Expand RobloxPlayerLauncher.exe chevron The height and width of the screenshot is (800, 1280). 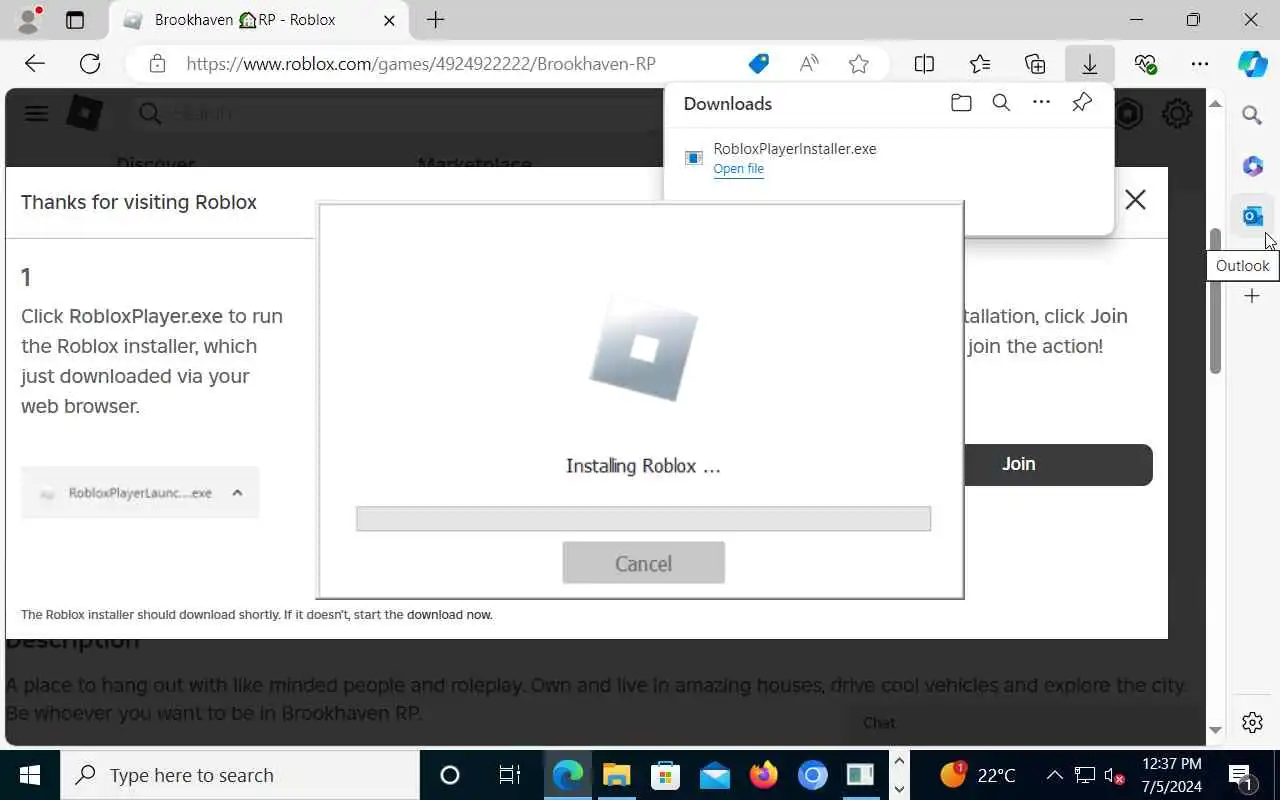[237, 493]
